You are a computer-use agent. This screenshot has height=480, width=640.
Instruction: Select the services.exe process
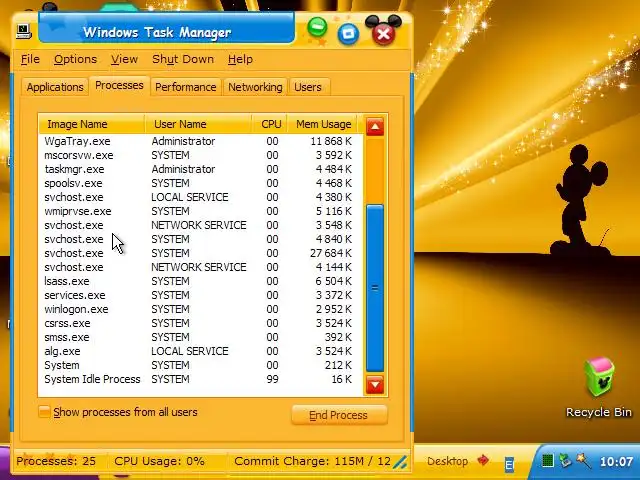200,295
